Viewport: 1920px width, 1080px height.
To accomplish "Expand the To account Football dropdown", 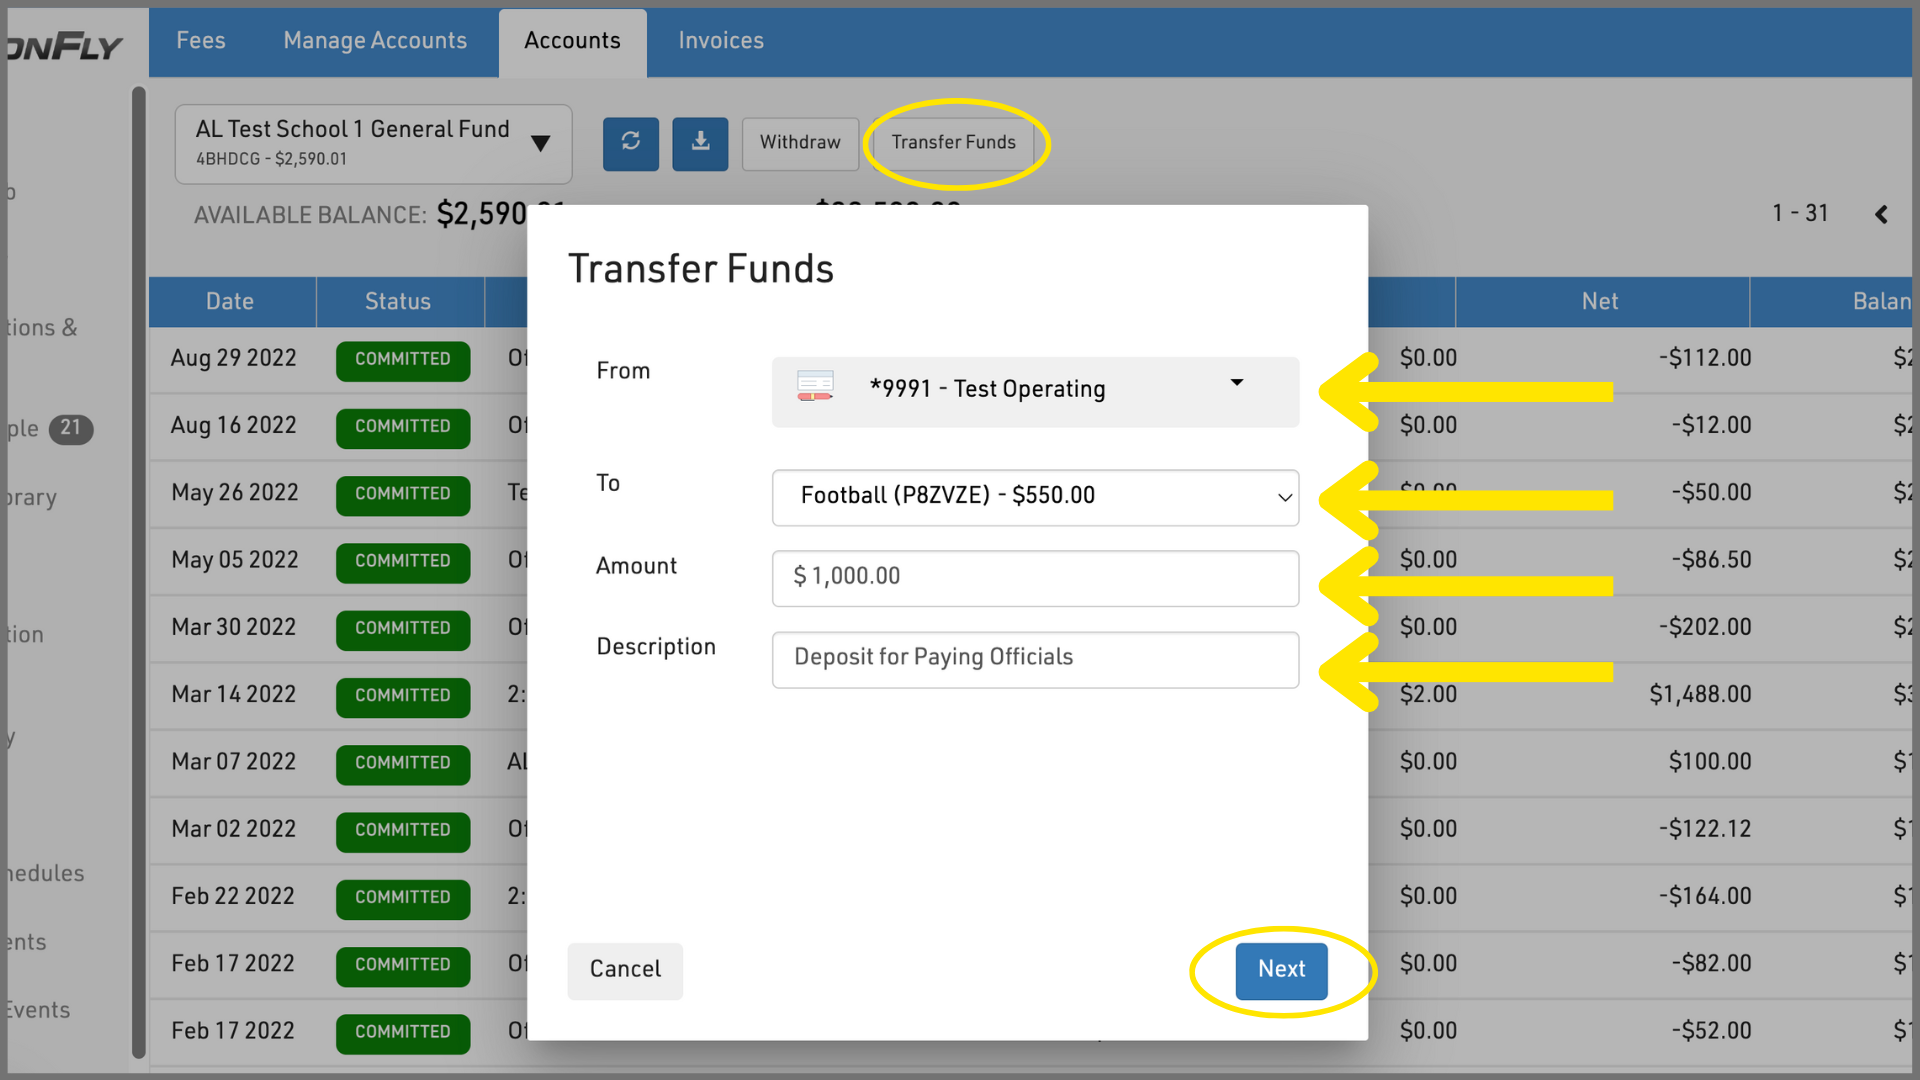I will (1035, 497).
